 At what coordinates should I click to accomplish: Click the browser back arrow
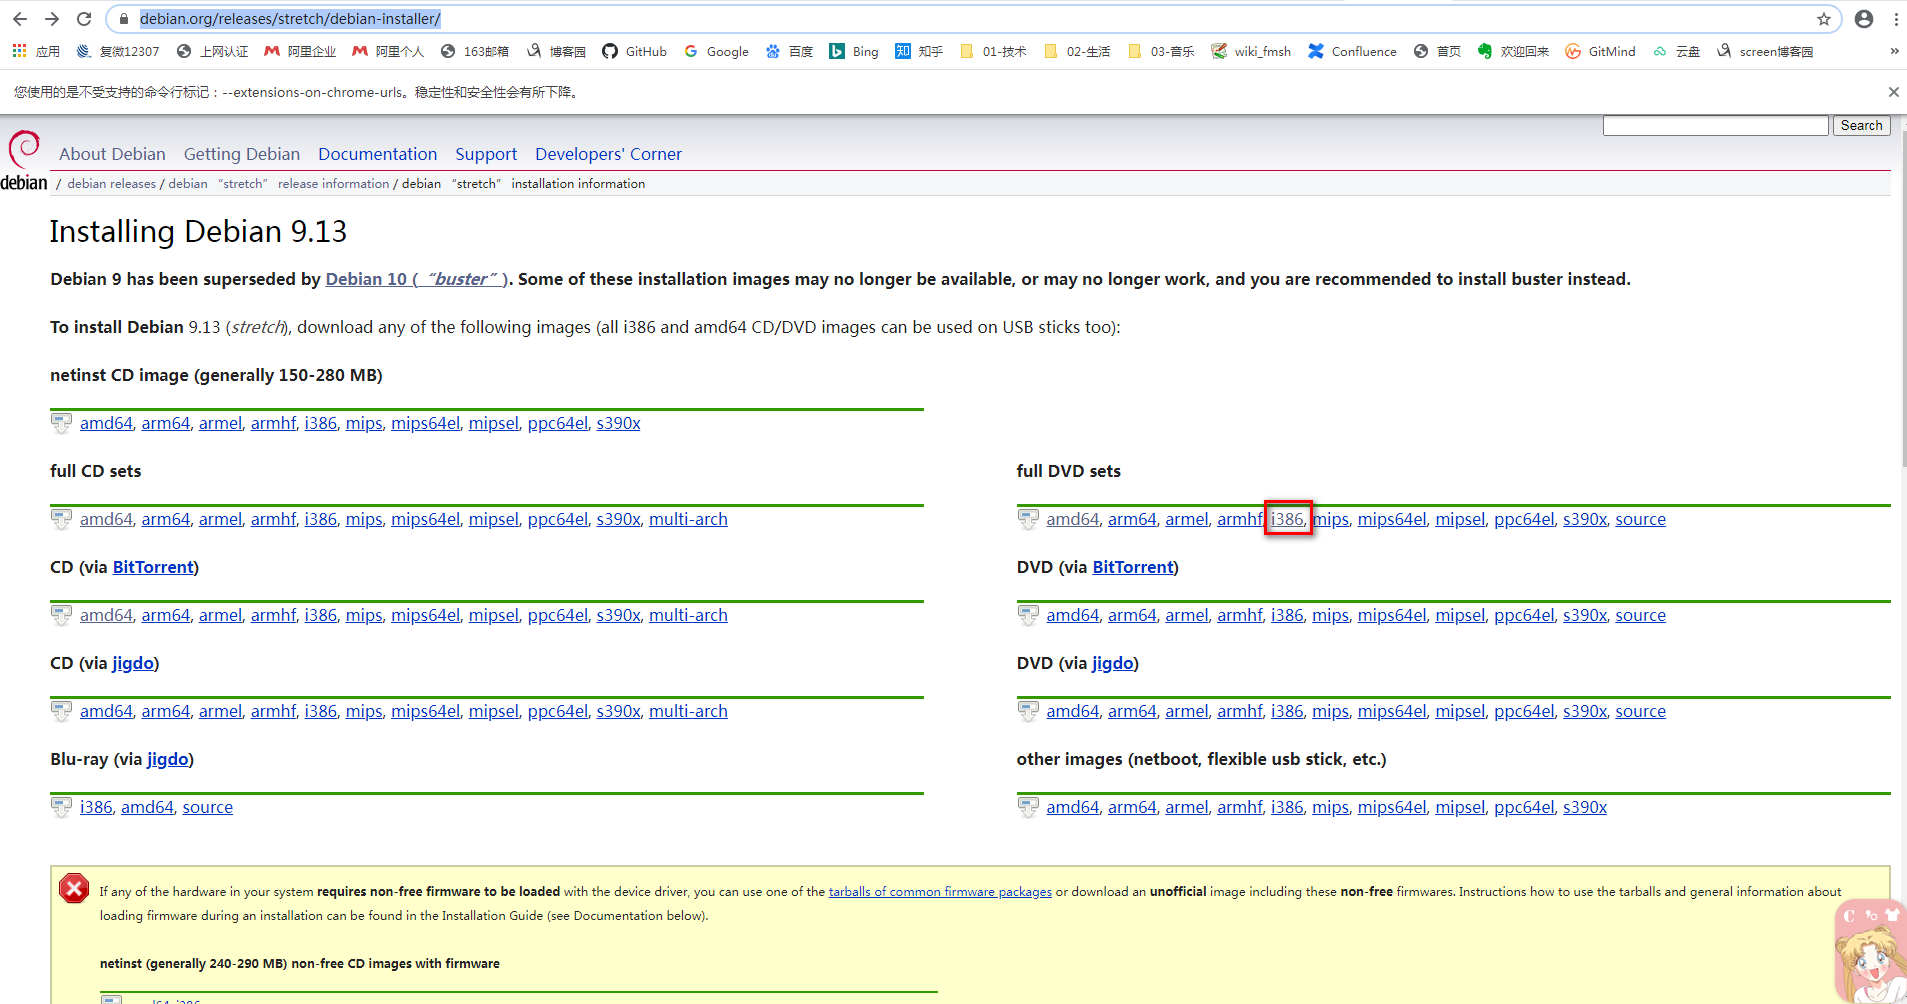click(19, 19)
